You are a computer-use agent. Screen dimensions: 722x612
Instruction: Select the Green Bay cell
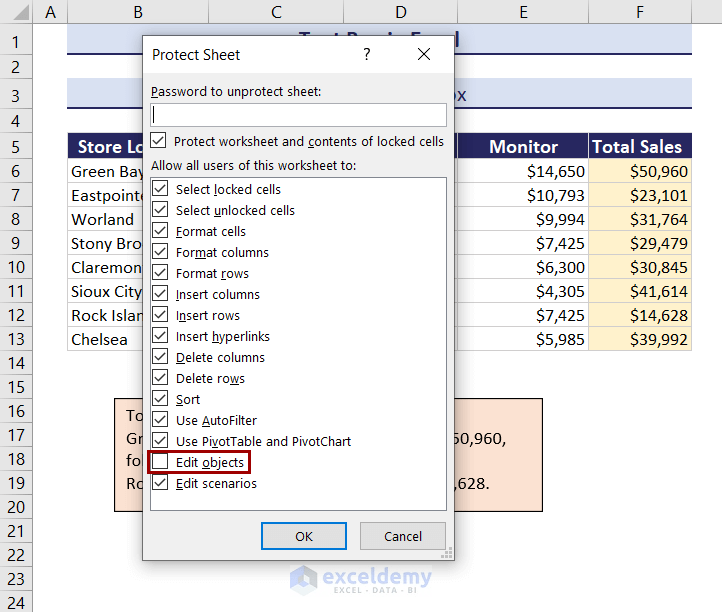[x=105, y=171]
